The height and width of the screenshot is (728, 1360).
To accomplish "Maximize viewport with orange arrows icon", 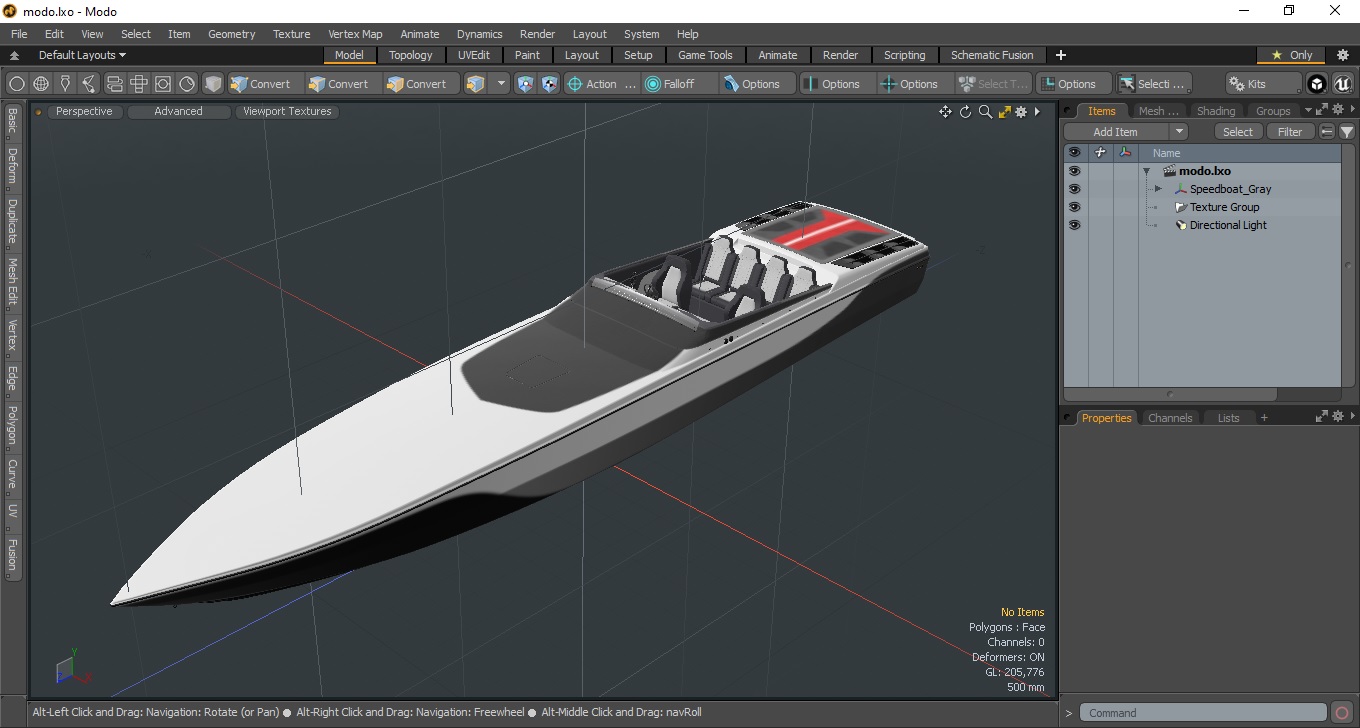I will click(x=1004, y=112).
